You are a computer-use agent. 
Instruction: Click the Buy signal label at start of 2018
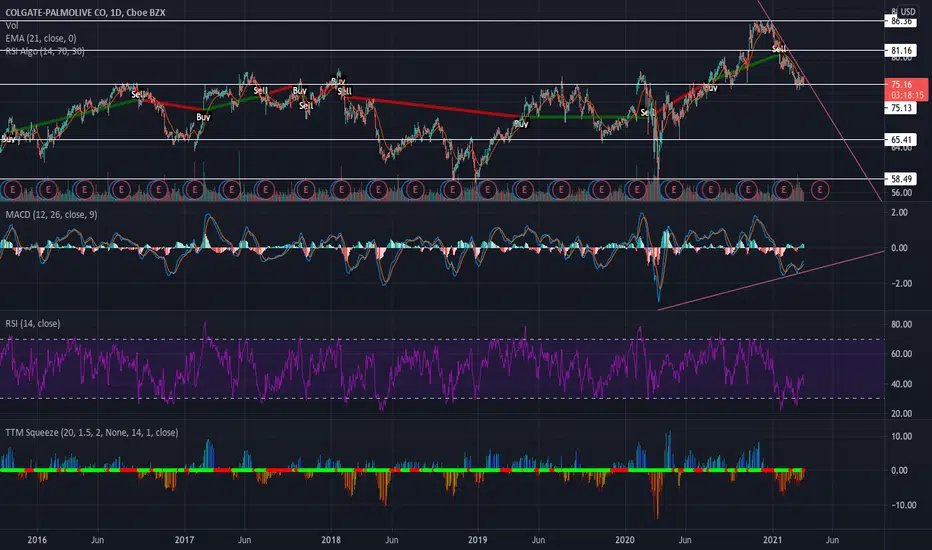pos(338,81)
